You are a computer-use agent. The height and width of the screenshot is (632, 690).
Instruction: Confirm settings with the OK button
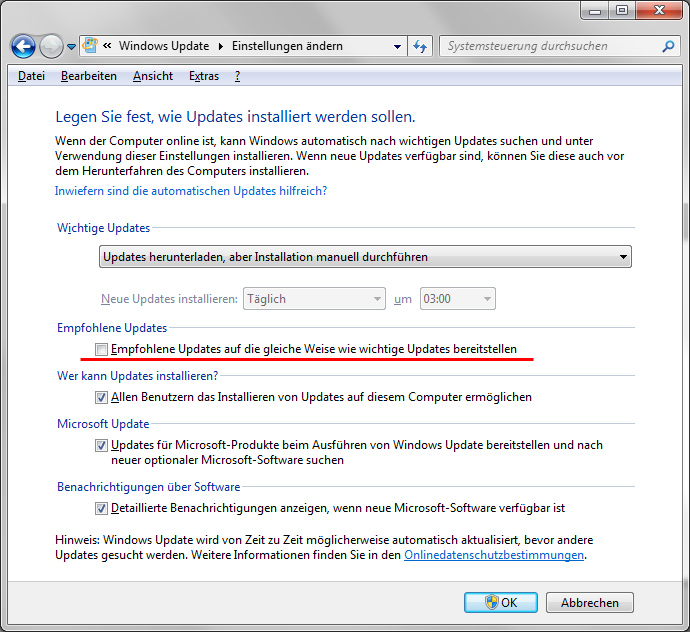coord(501,603)
